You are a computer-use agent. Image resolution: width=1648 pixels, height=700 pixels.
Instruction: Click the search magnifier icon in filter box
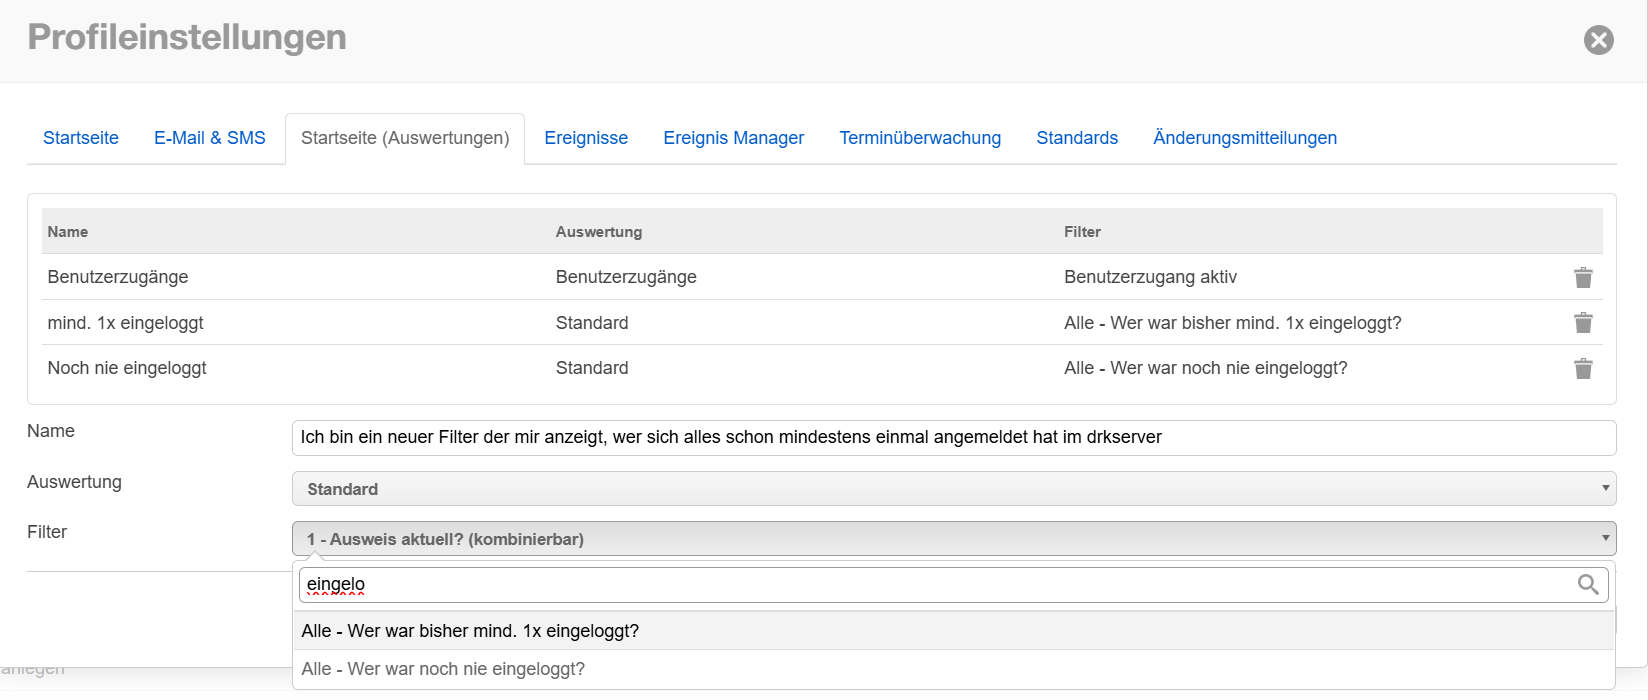[1587, 584]
